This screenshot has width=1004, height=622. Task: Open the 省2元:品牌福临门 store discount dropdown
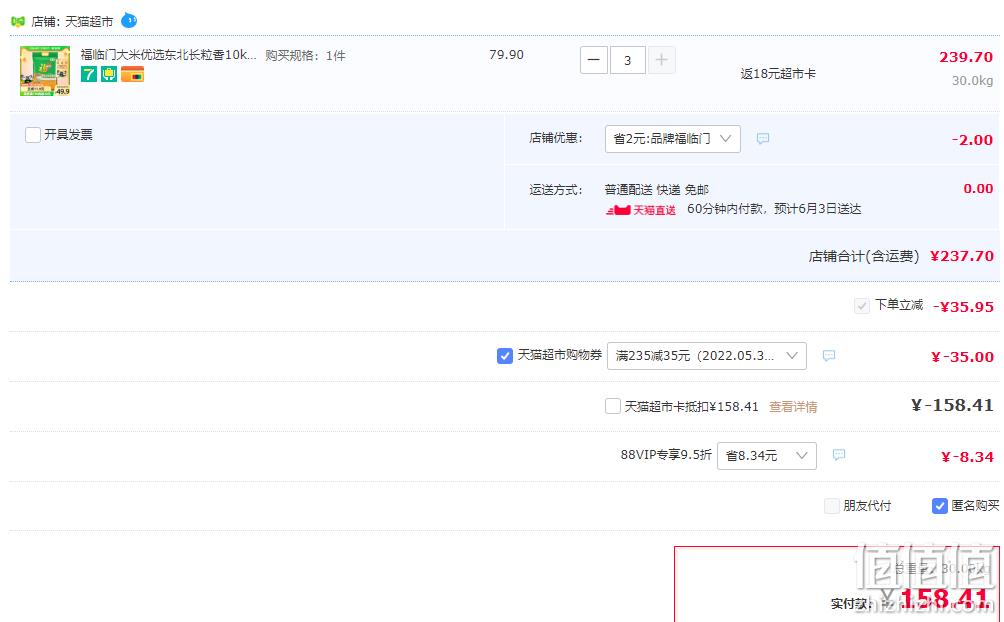[672, 139]
